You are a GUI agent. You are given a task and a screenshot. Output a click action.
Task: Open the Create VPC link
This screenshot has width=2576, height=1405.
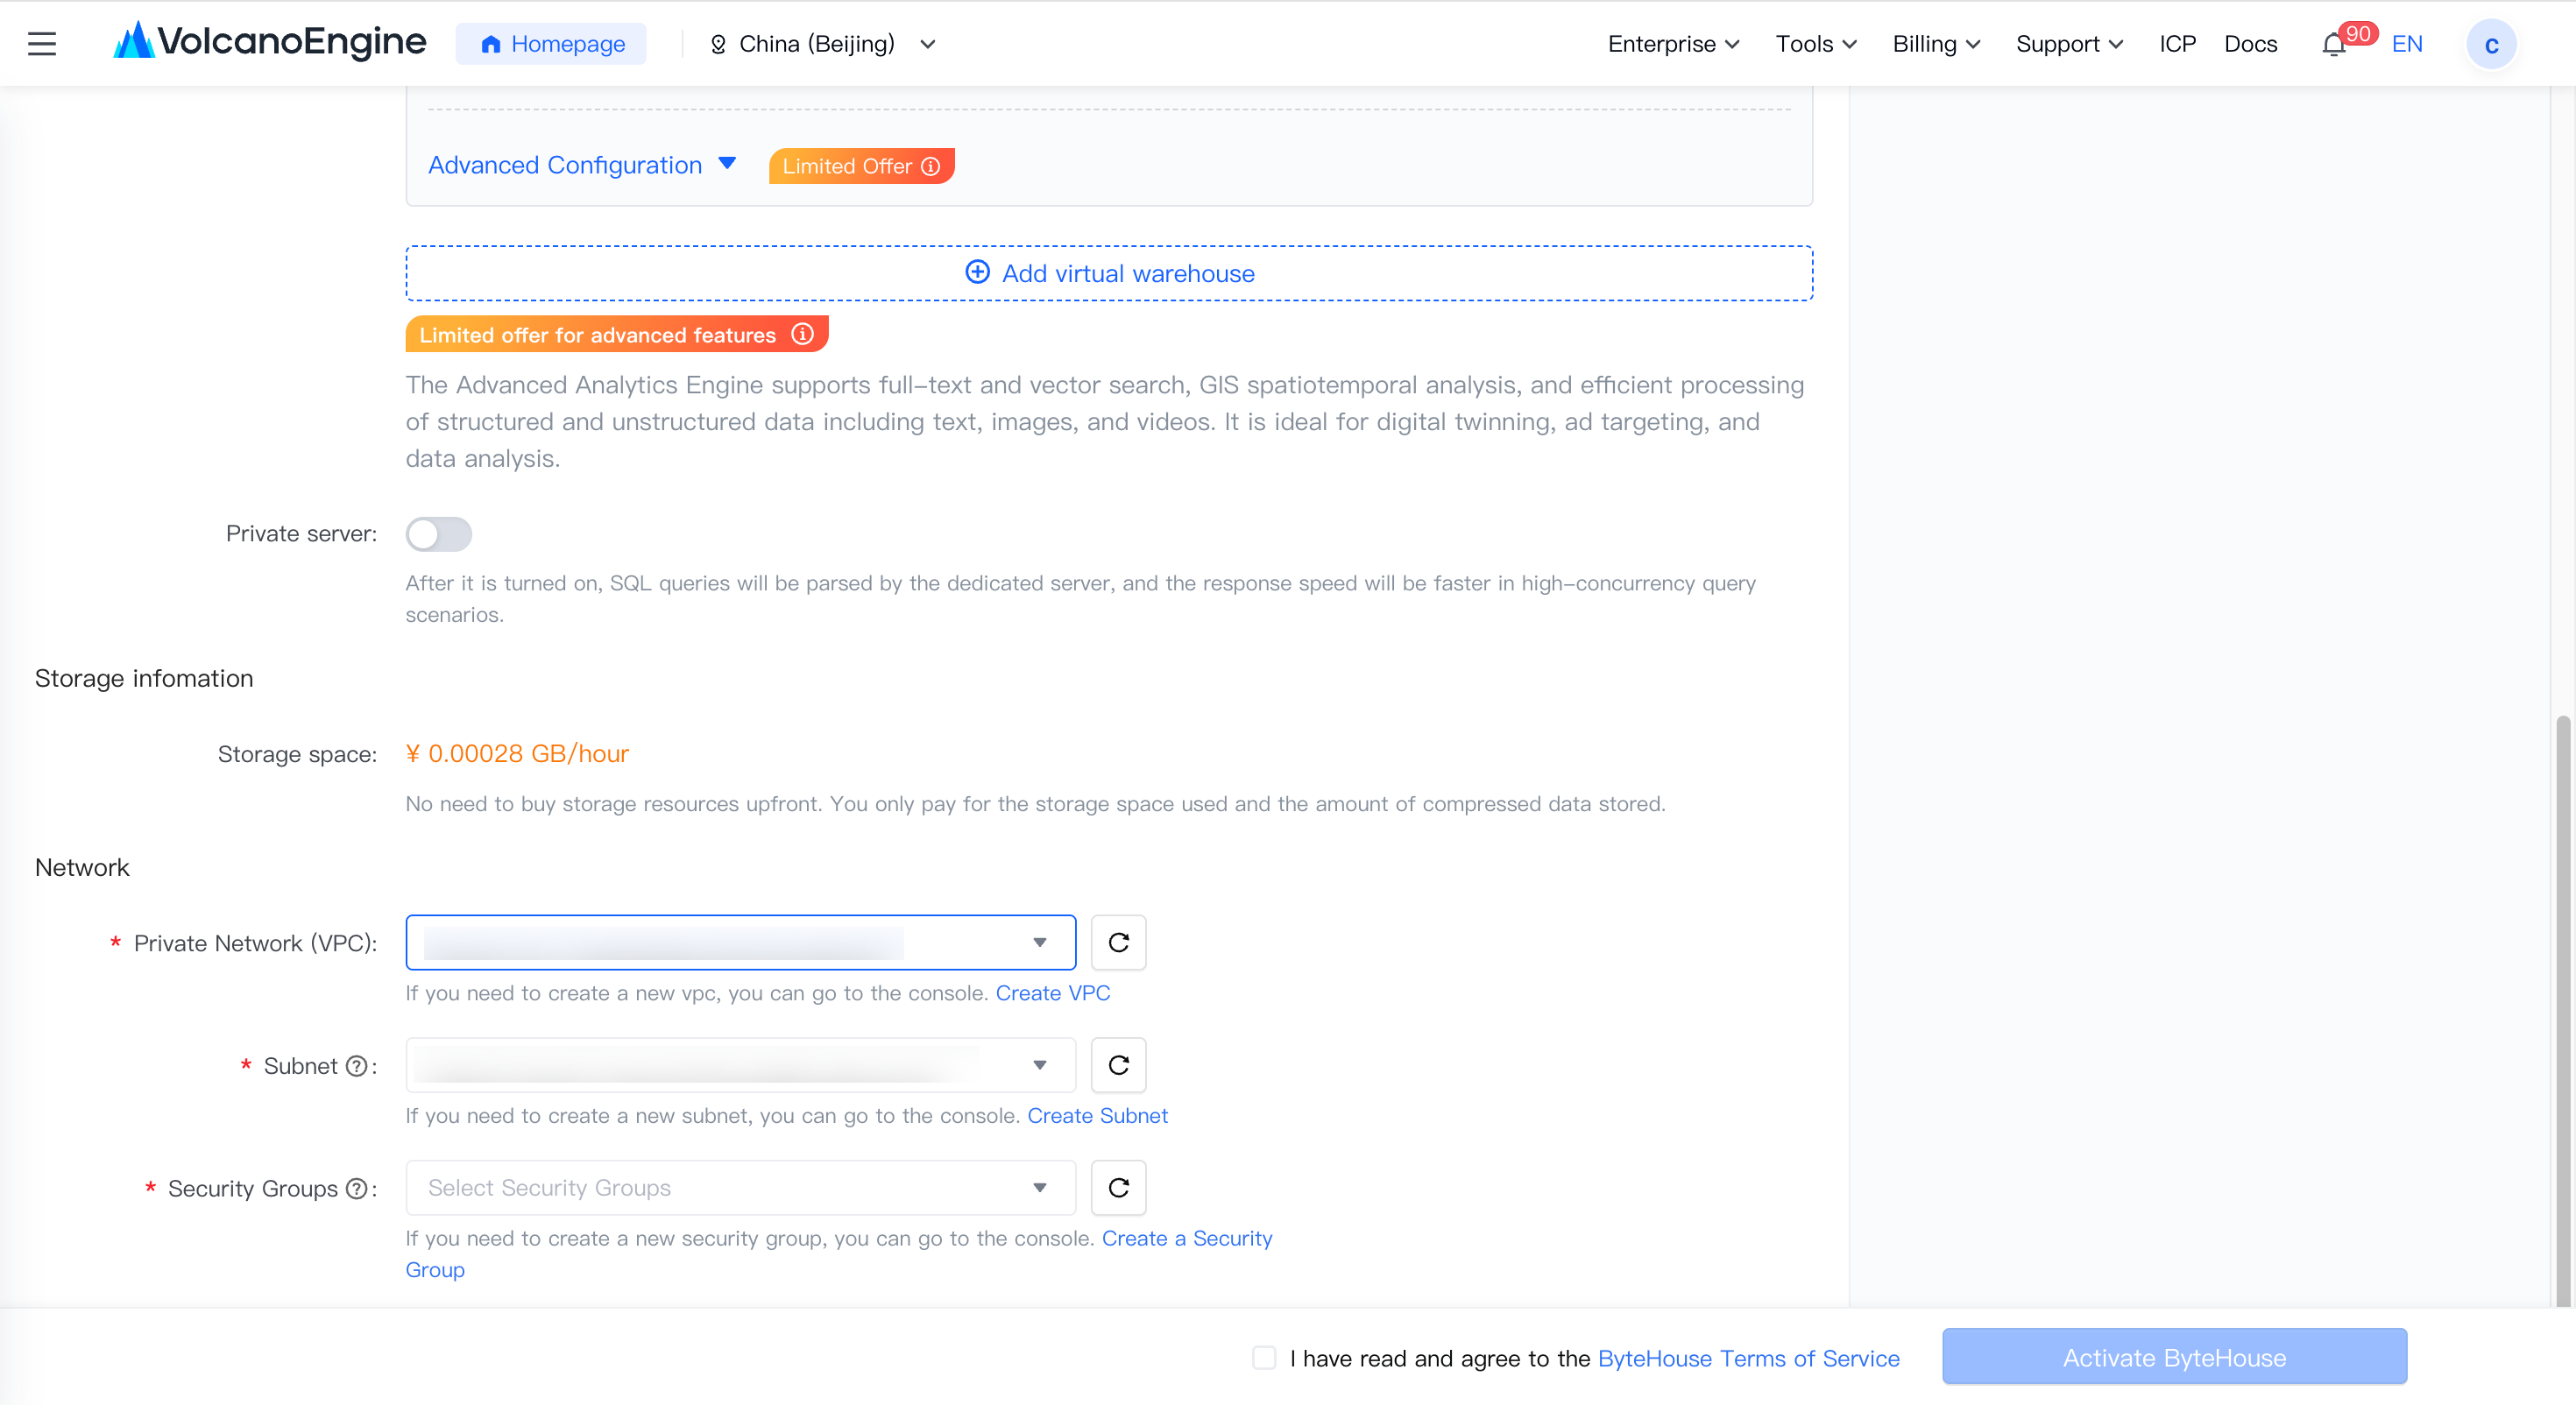tap(1052, 993)
